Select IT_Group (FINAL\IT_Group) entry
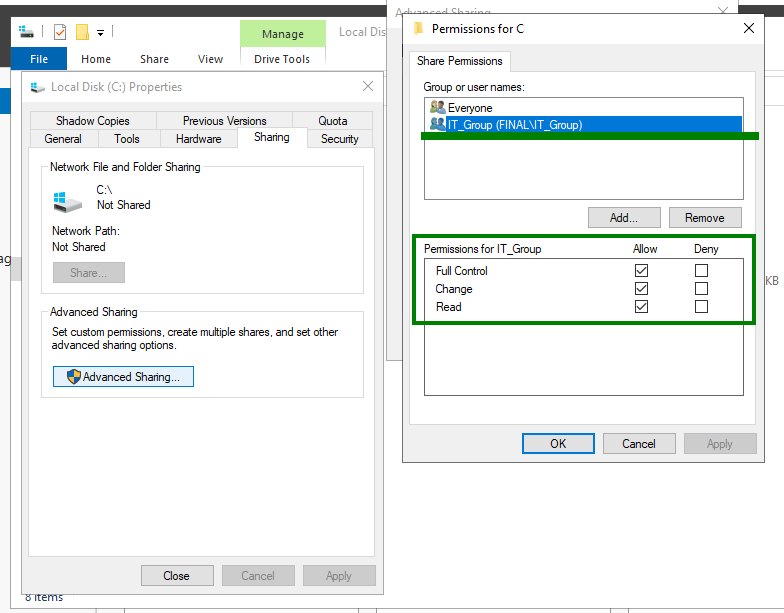 coord(584,124)
